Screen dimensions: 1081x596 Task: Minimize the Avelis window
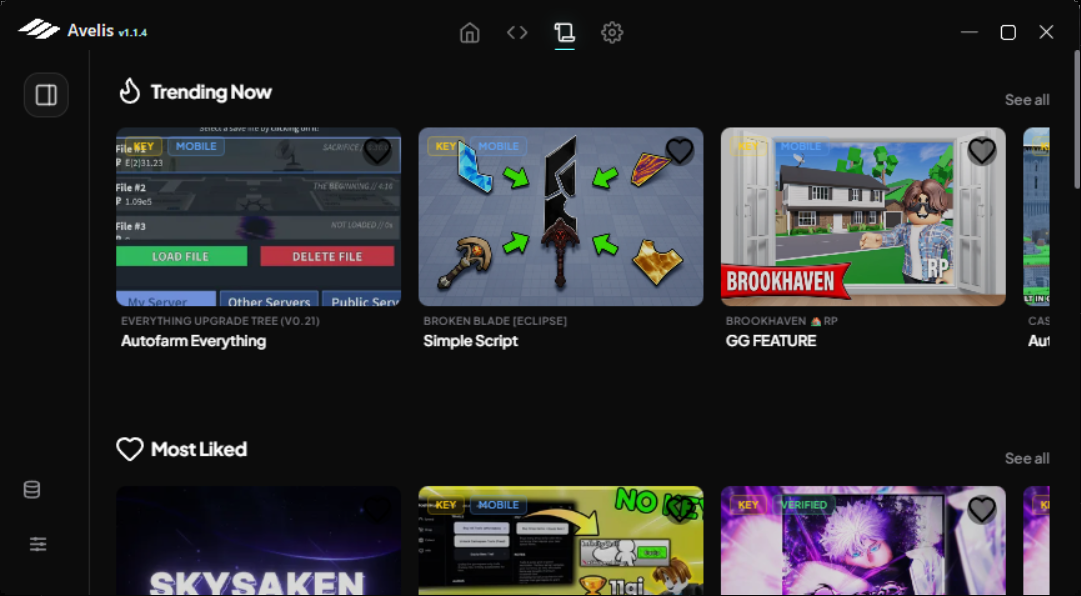coord(969,32)
